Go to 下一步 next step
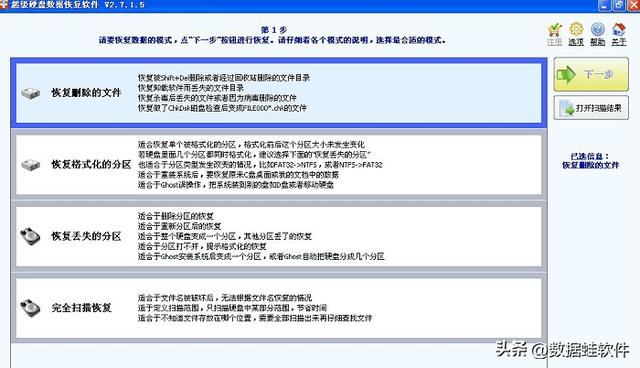 click(x=591, y=74)
